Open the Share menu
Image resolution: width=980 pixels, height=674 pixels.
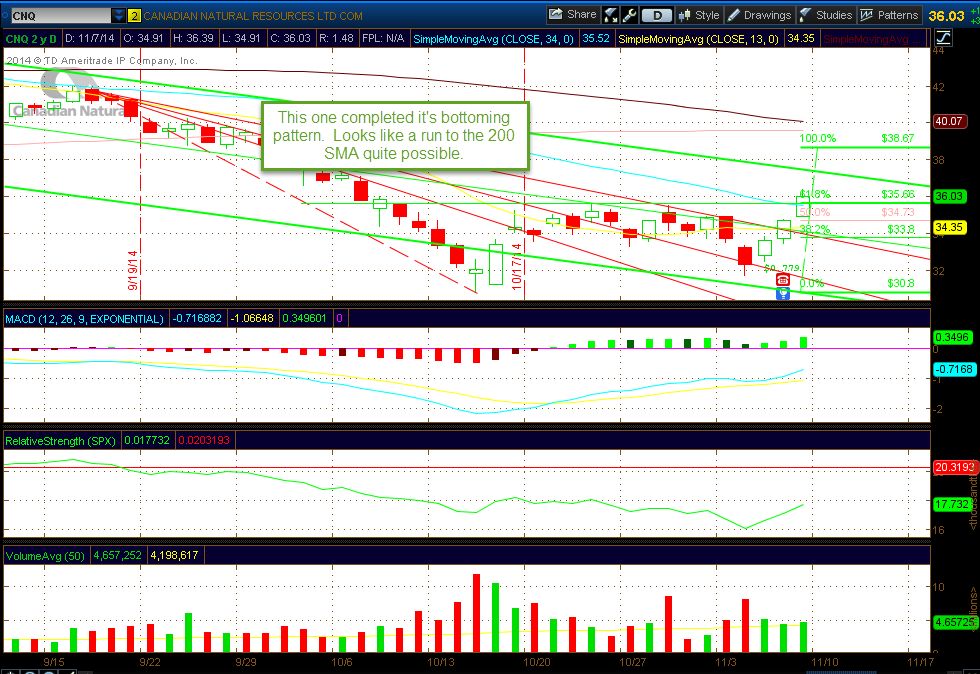(x=573, y=15)
